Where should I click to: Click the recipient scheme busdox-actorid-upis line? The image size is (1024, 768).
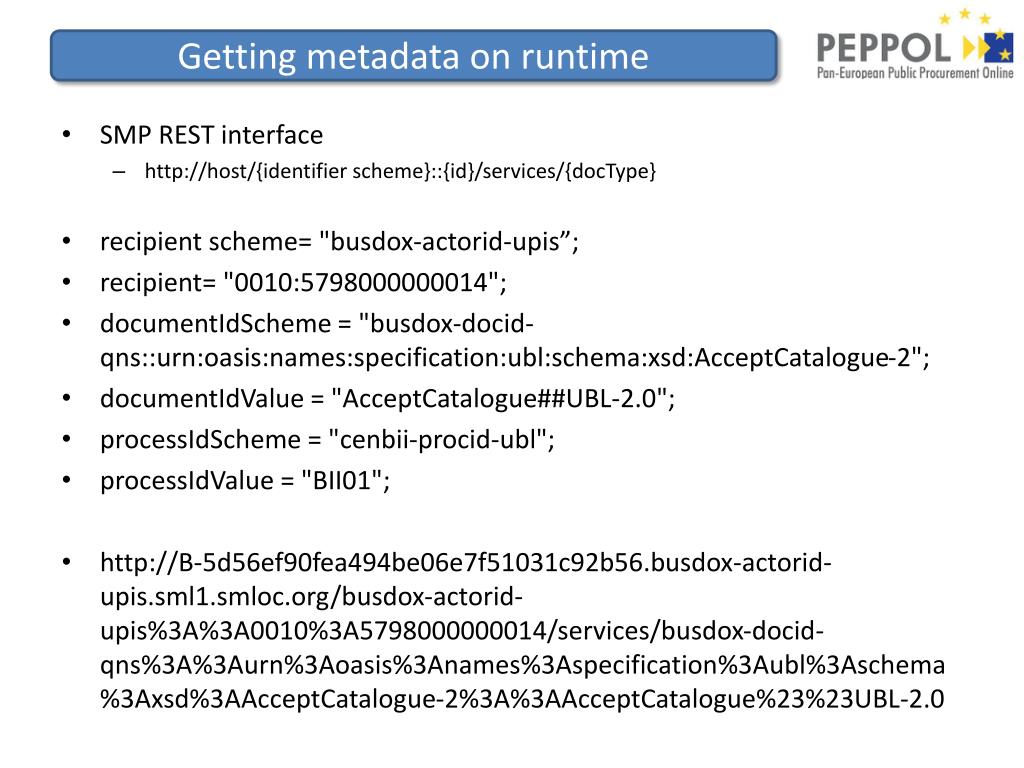click(339, 242)
